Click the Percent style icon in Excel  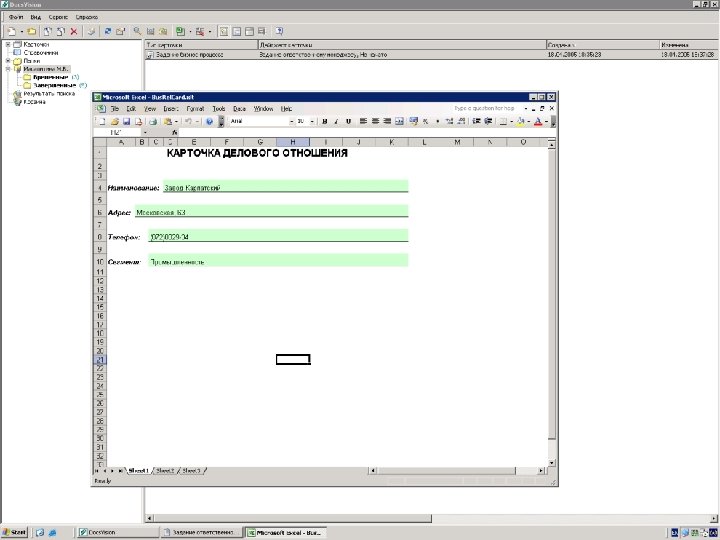tap(425, 121)
